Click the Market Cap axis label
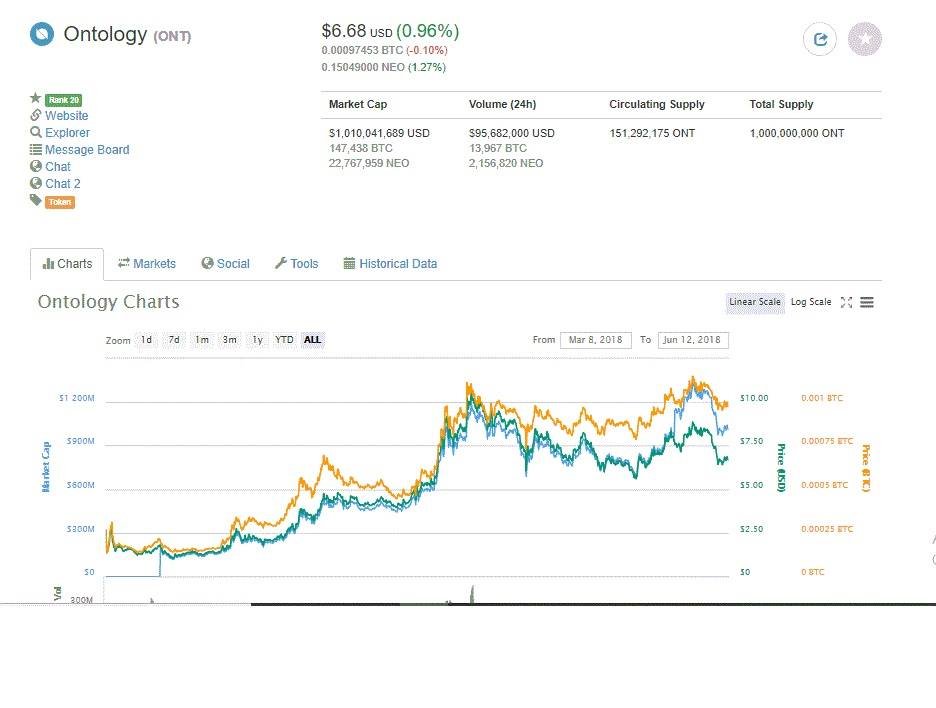Viewport: 936px width, 708px height. [x=46, y=467]
